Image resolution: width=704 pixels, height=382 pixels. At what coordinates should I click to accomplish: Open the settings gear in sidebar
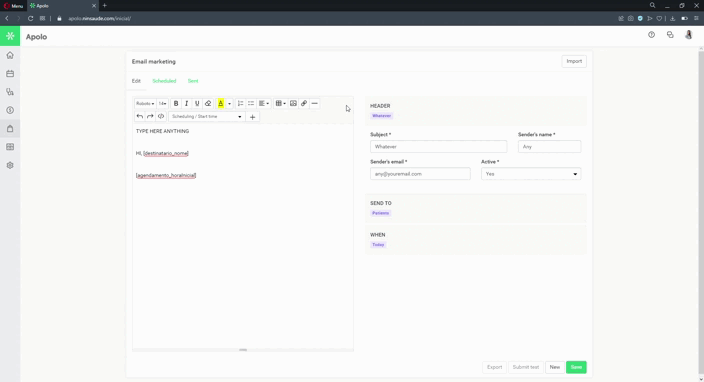coord(10,165)
